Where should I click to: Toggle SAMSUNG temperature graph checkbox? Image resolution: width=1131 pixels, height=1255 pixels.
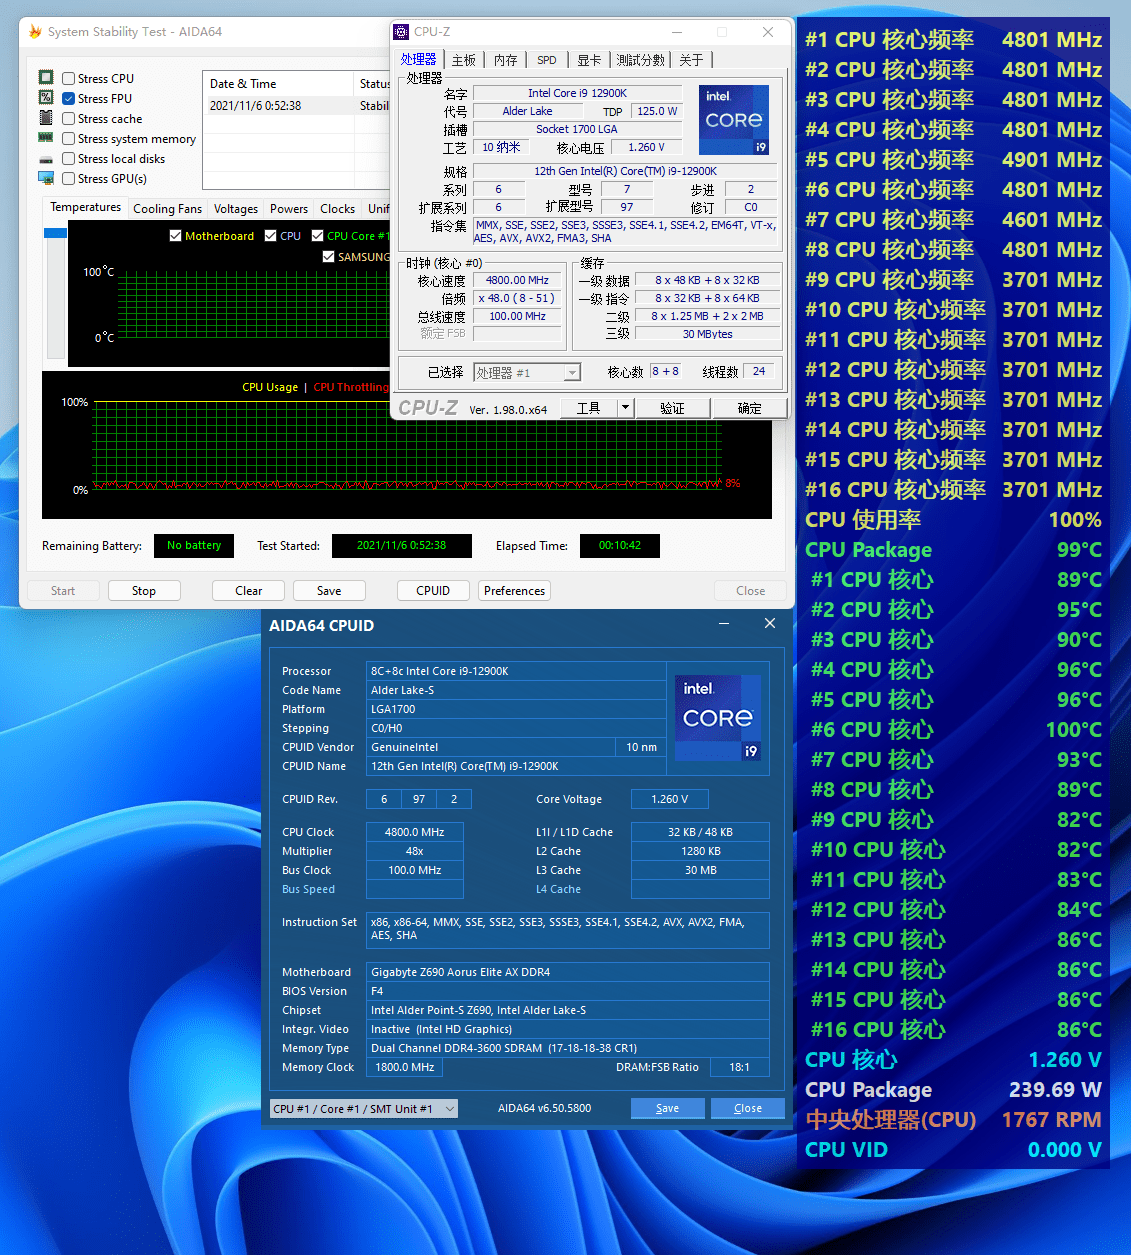point(329,257)
